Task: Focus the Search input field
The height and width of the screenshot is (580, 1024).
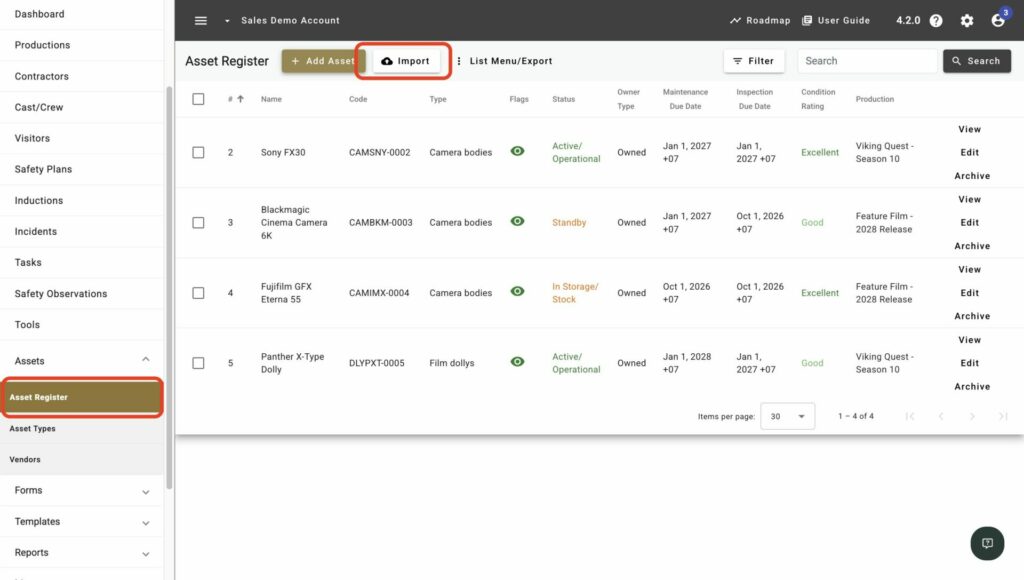Action: tap(867, 61)
